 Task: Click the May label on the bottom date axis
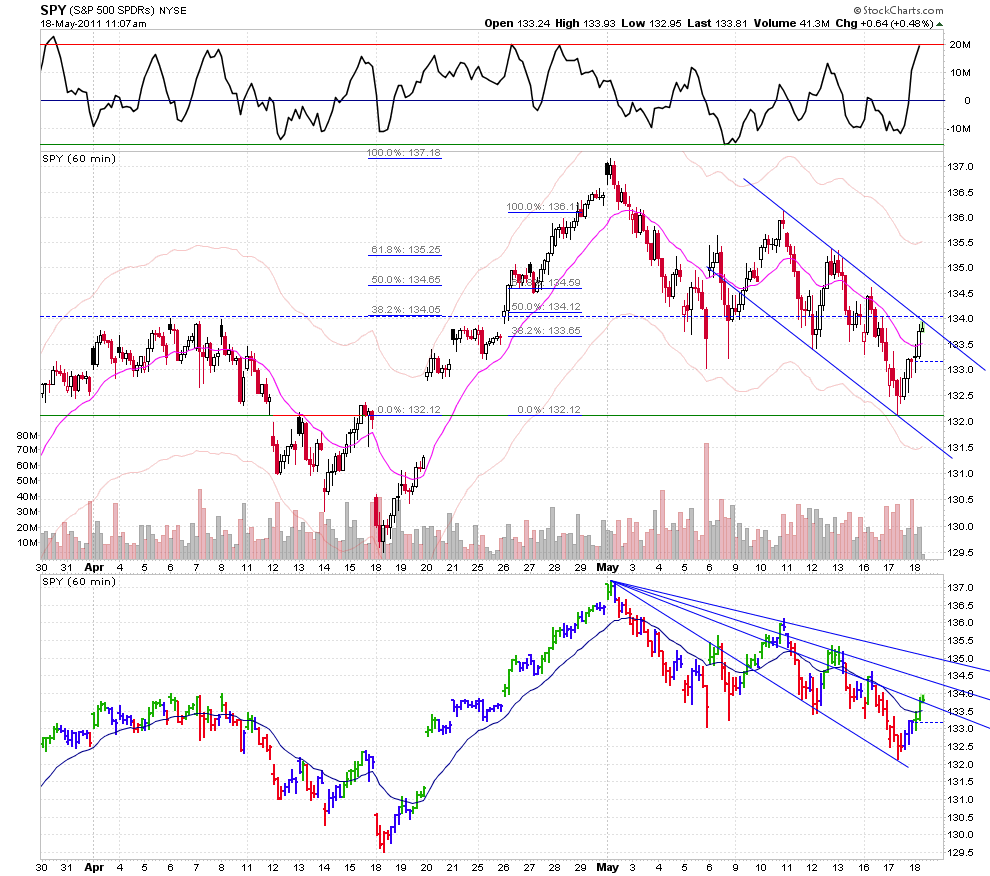(608, 866)
